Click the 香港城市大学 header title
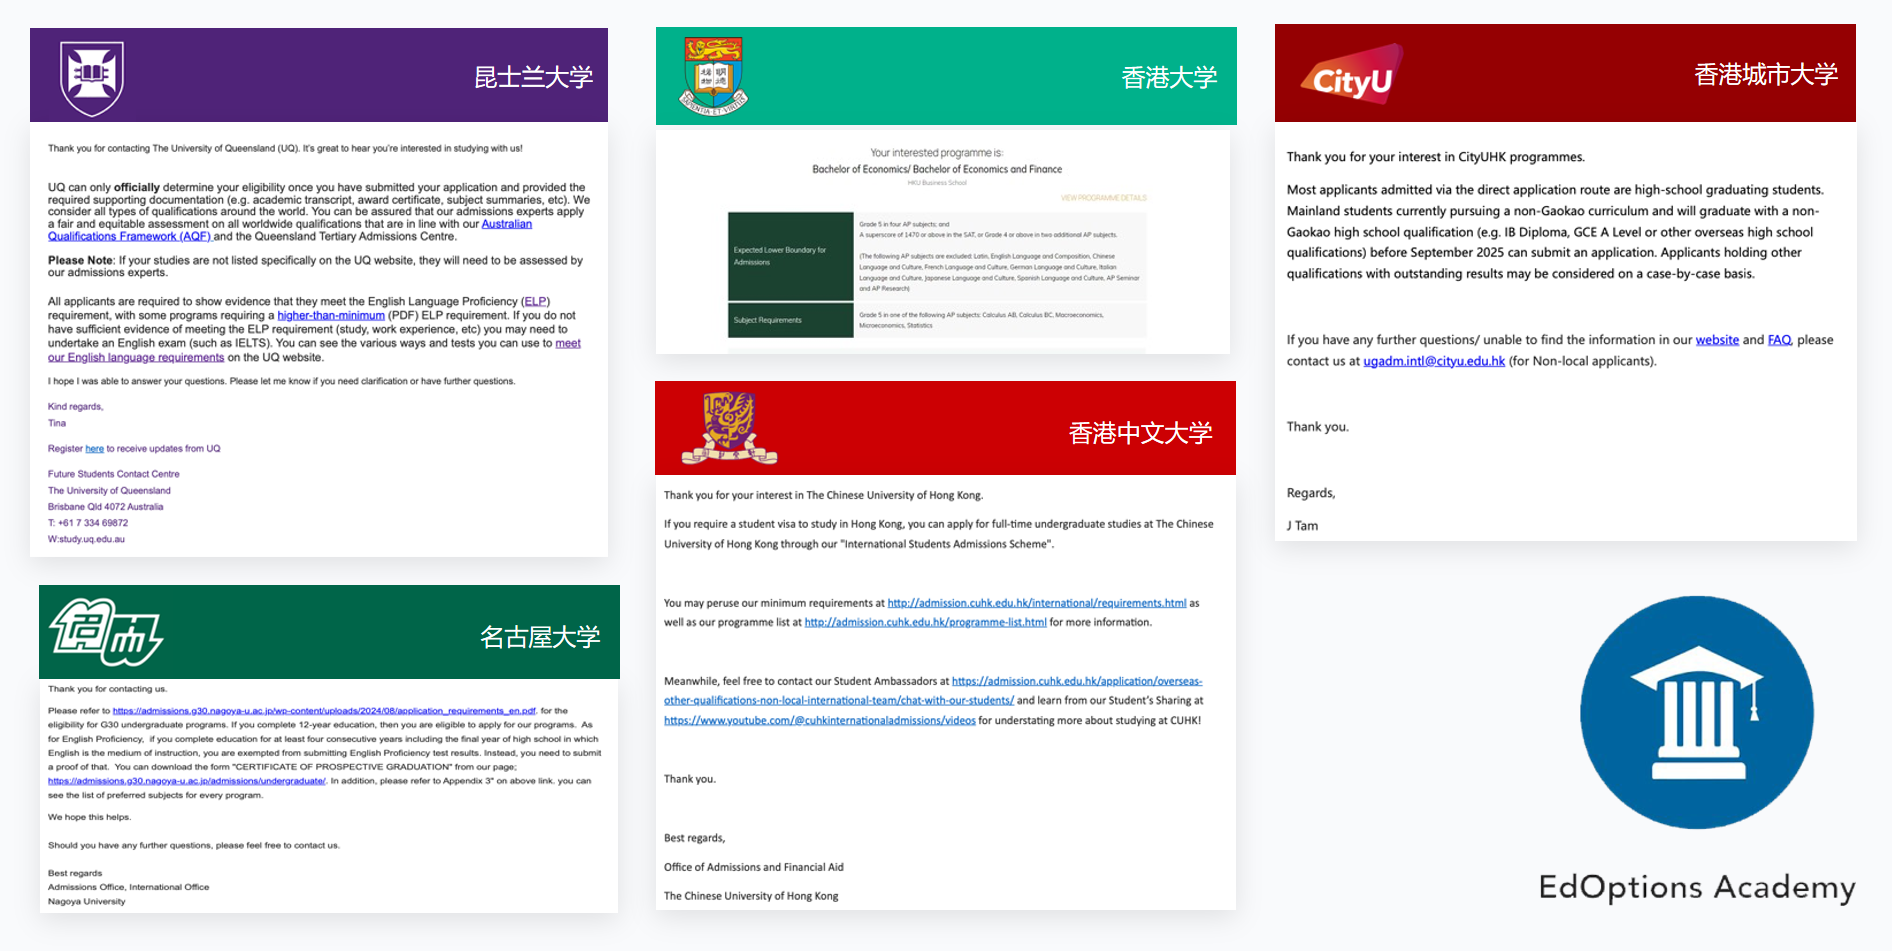Viewport: 1892px width, 951px height. pos(1766,74)
